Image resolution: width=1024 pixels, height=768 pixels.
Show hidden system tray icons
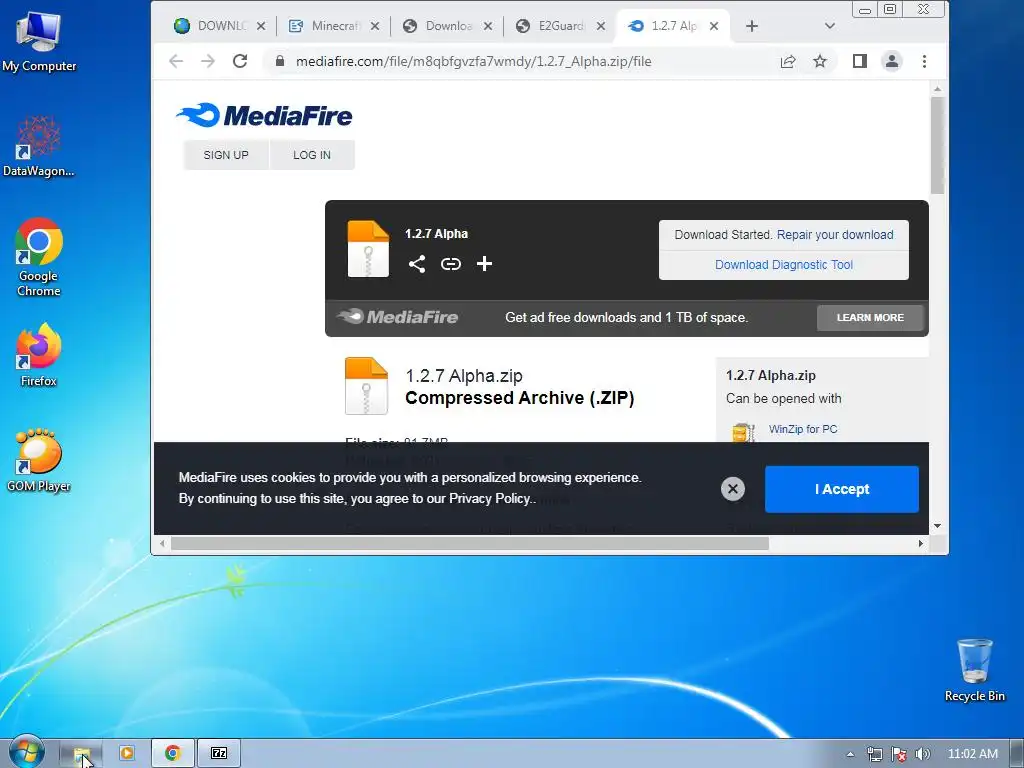click(850, 754)
